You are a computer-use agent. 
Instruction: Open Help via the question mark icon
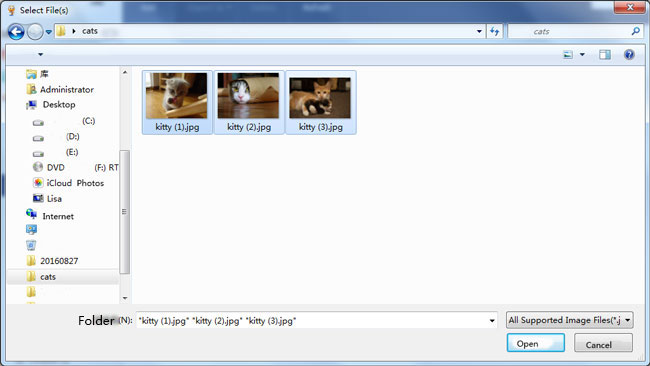coord(629,54)
